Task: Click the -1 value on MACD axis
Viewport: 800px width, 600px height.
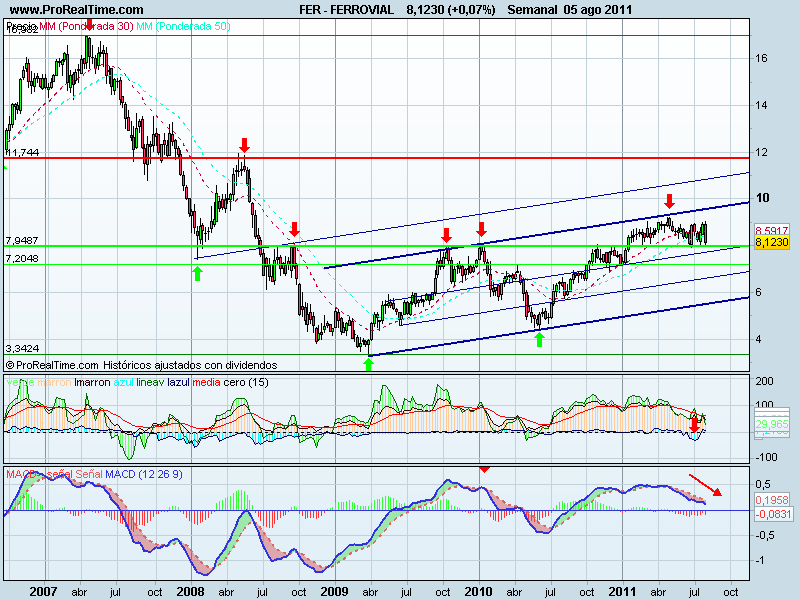Action: [x=762, y=560]
